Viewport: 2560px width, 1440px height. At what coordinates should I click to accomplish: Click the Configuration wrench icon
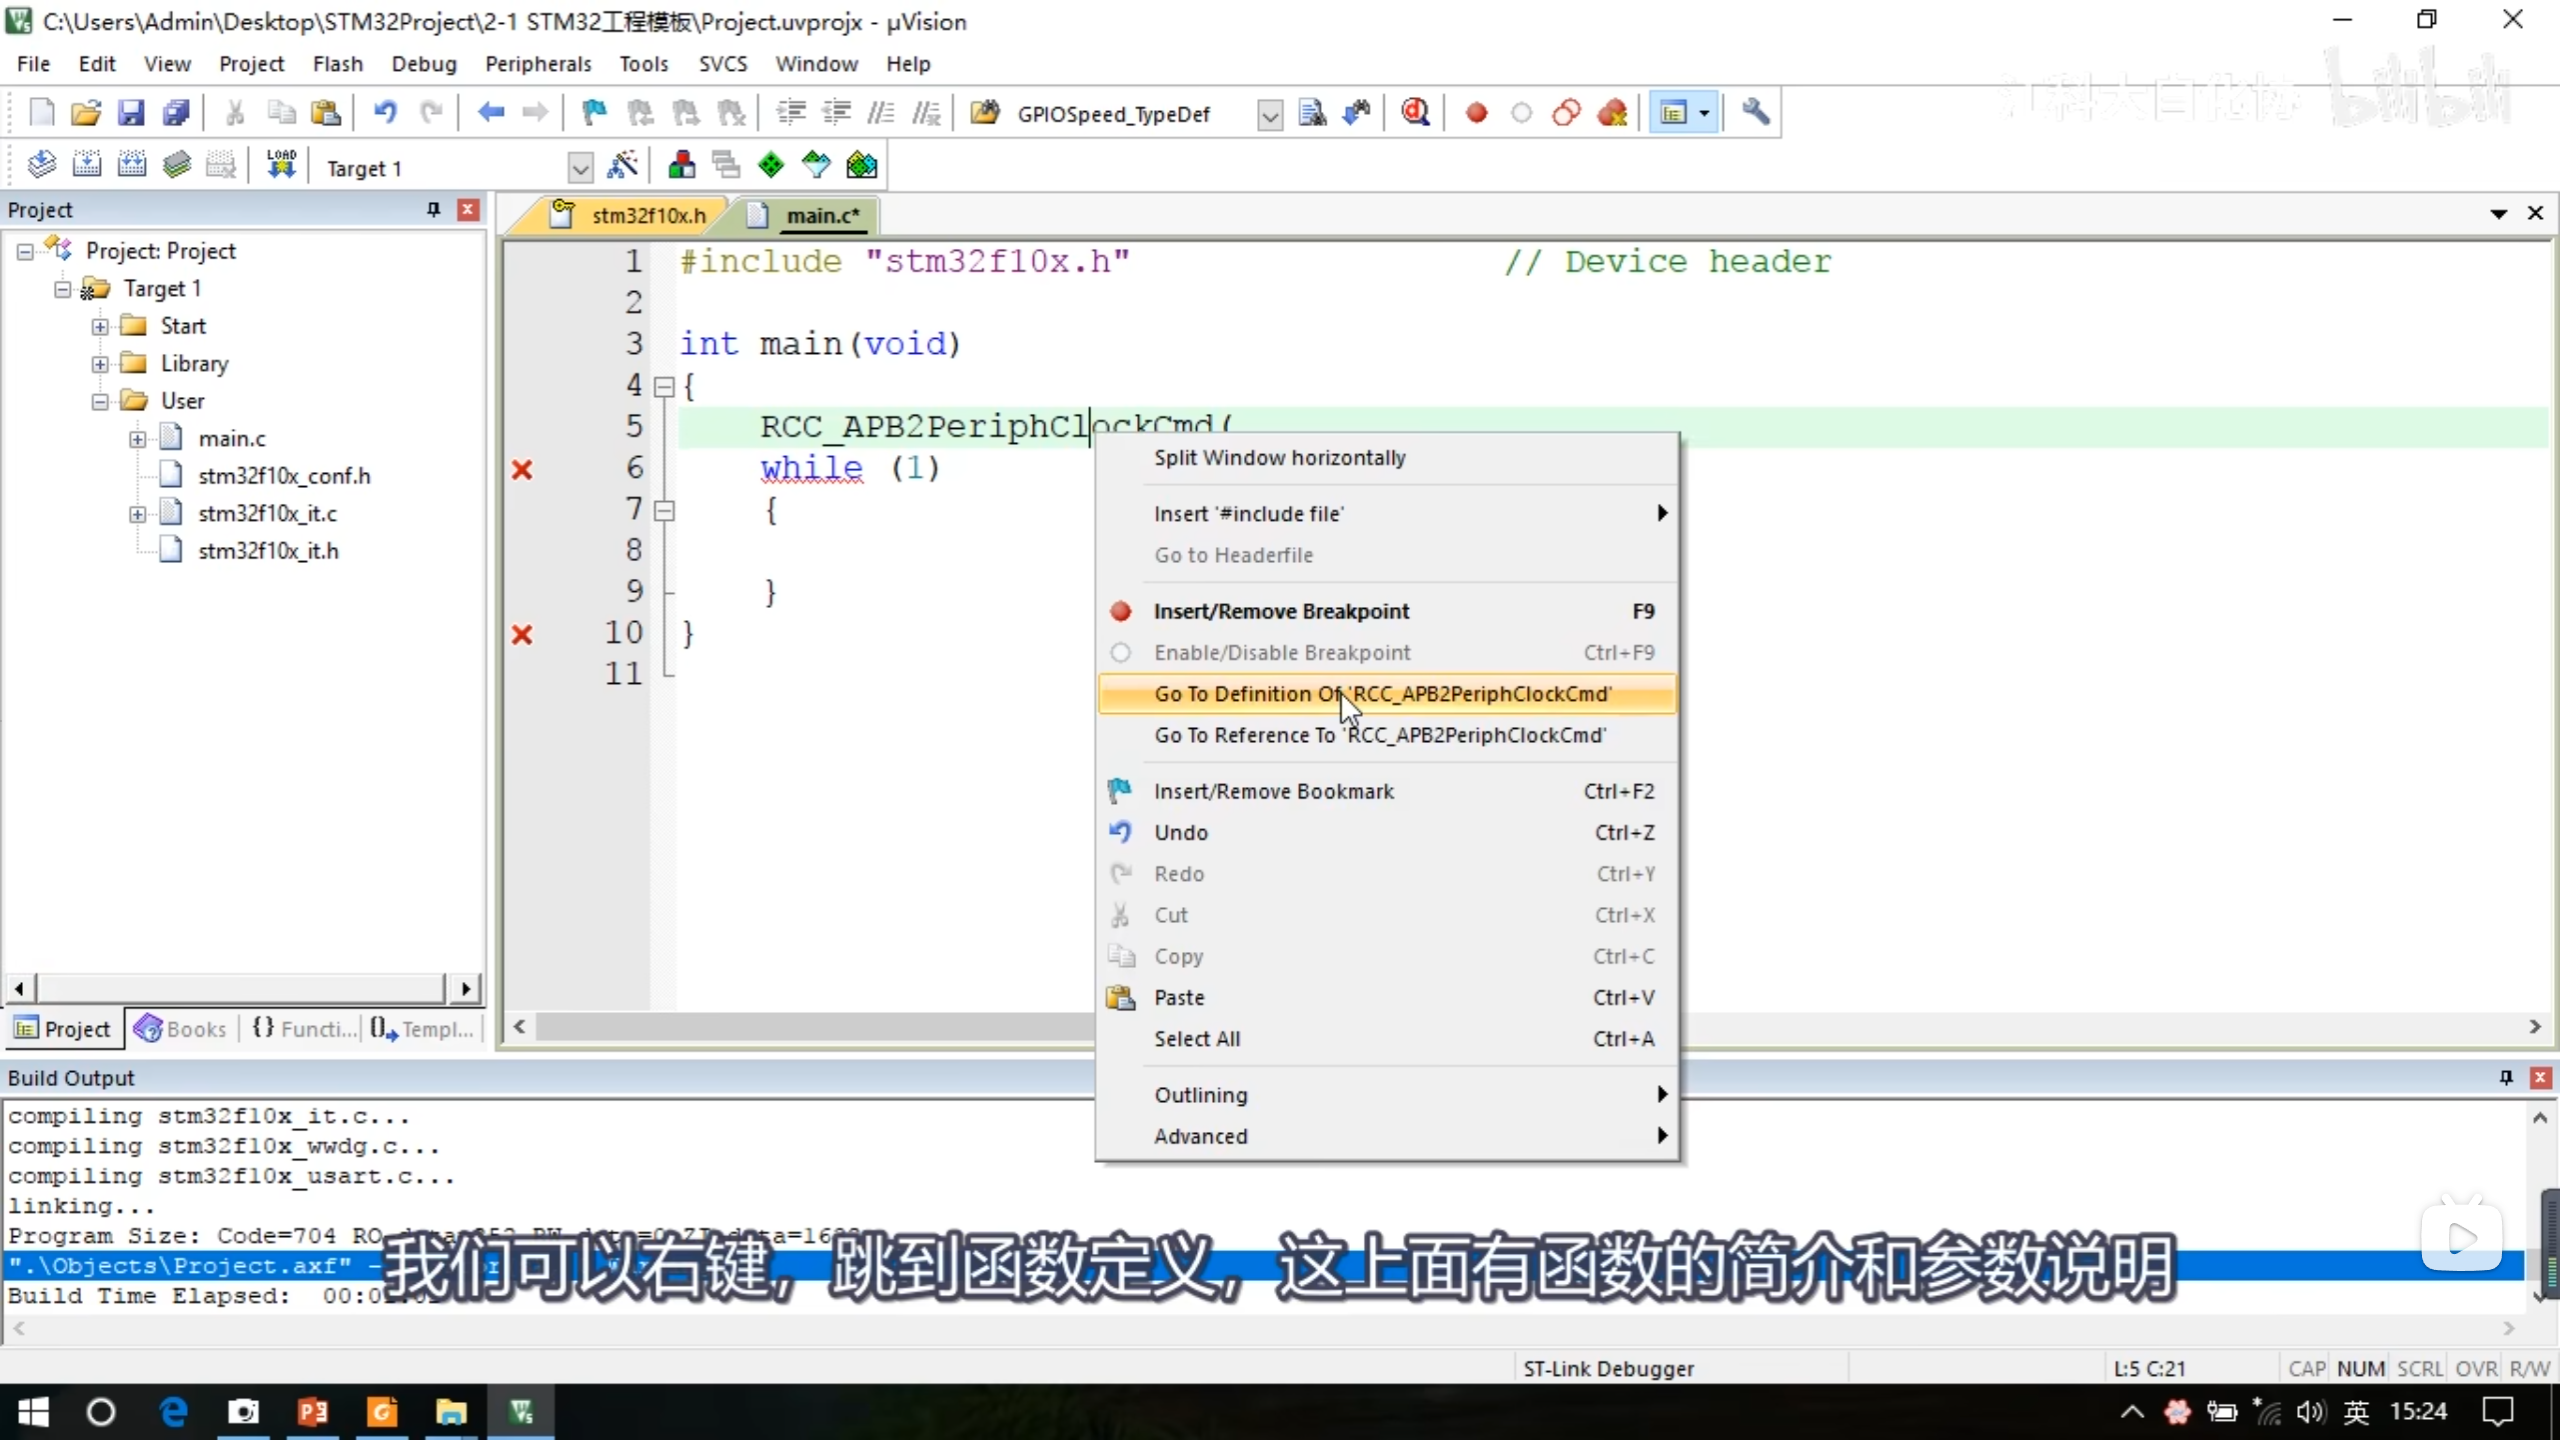1755,113
